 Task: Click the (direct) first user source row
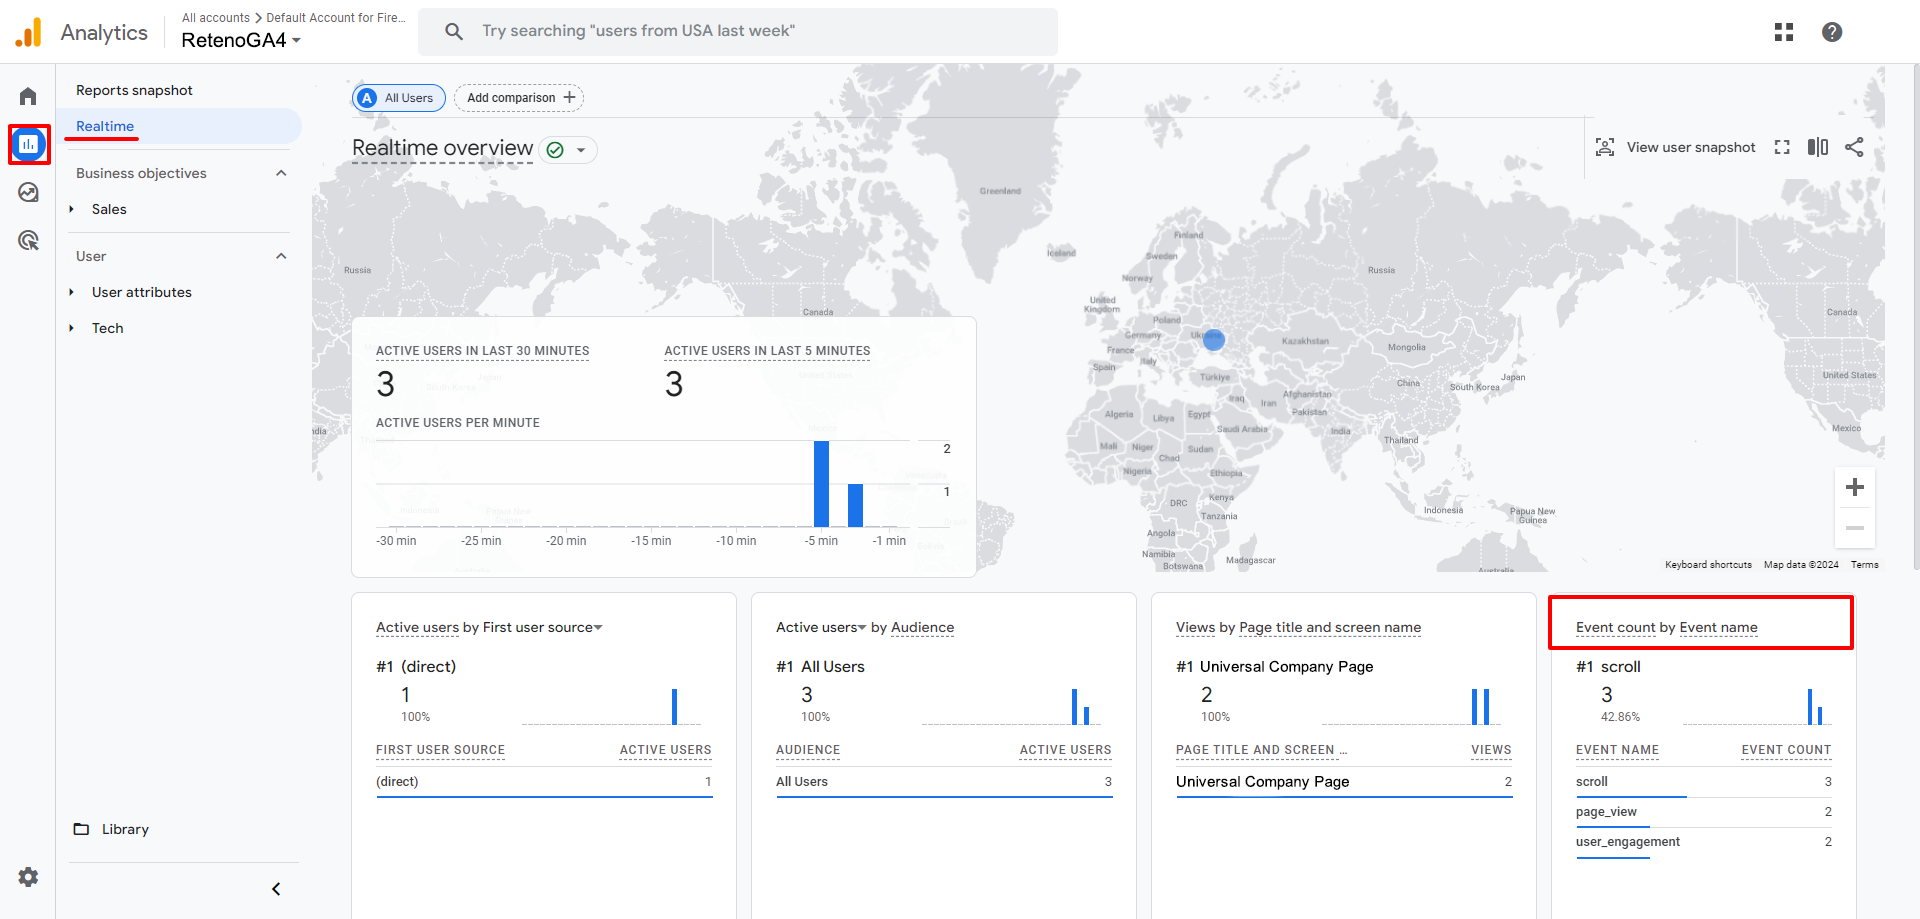click(x=544, y=782)
